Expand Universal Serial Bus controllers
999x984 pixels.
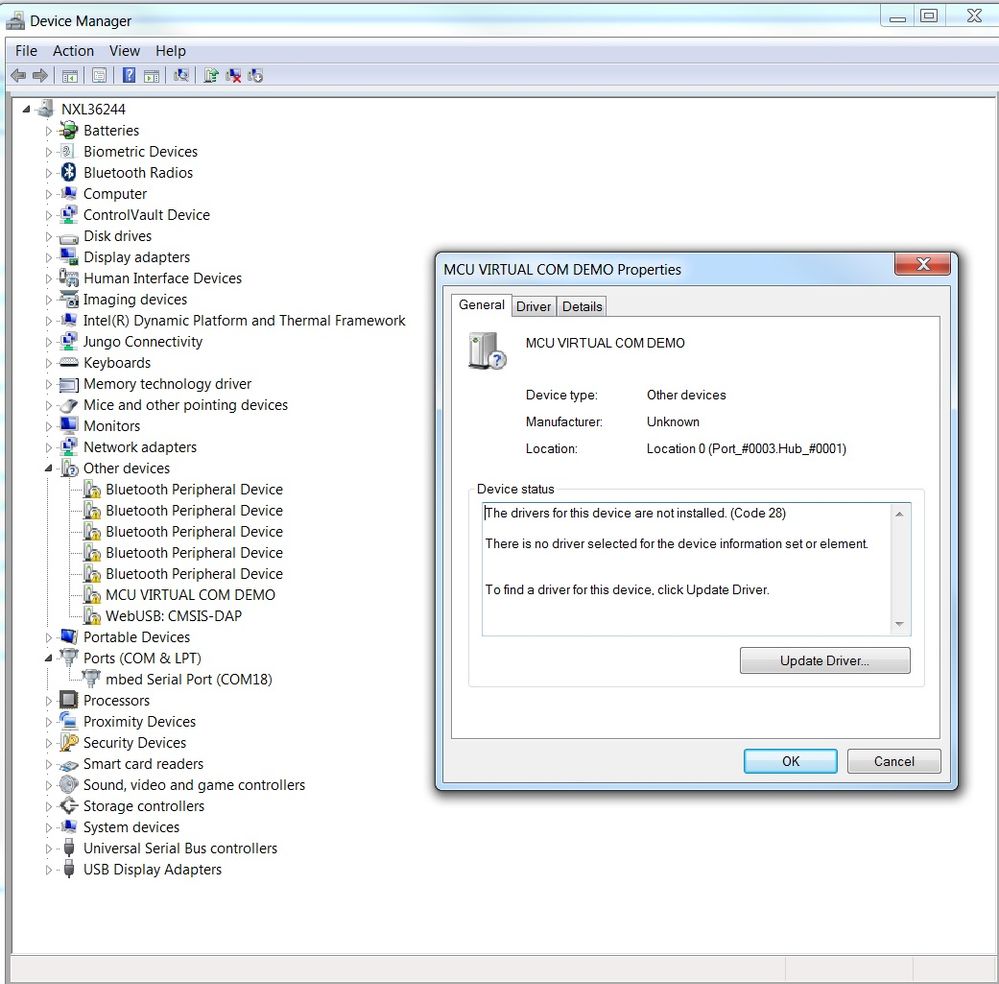(x=48, y=848)
